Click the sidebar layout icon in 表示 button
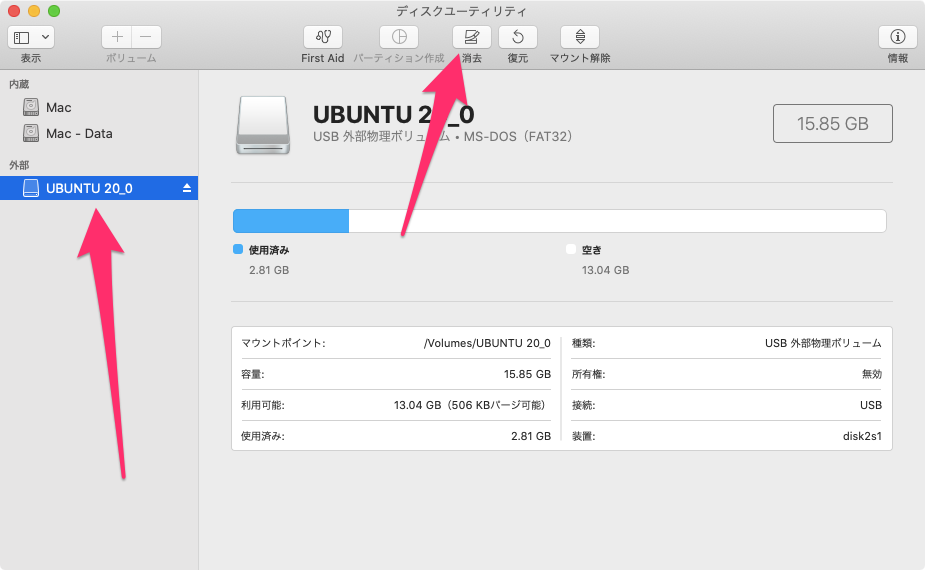Screen dimensions: 925x570 point(22,37)
